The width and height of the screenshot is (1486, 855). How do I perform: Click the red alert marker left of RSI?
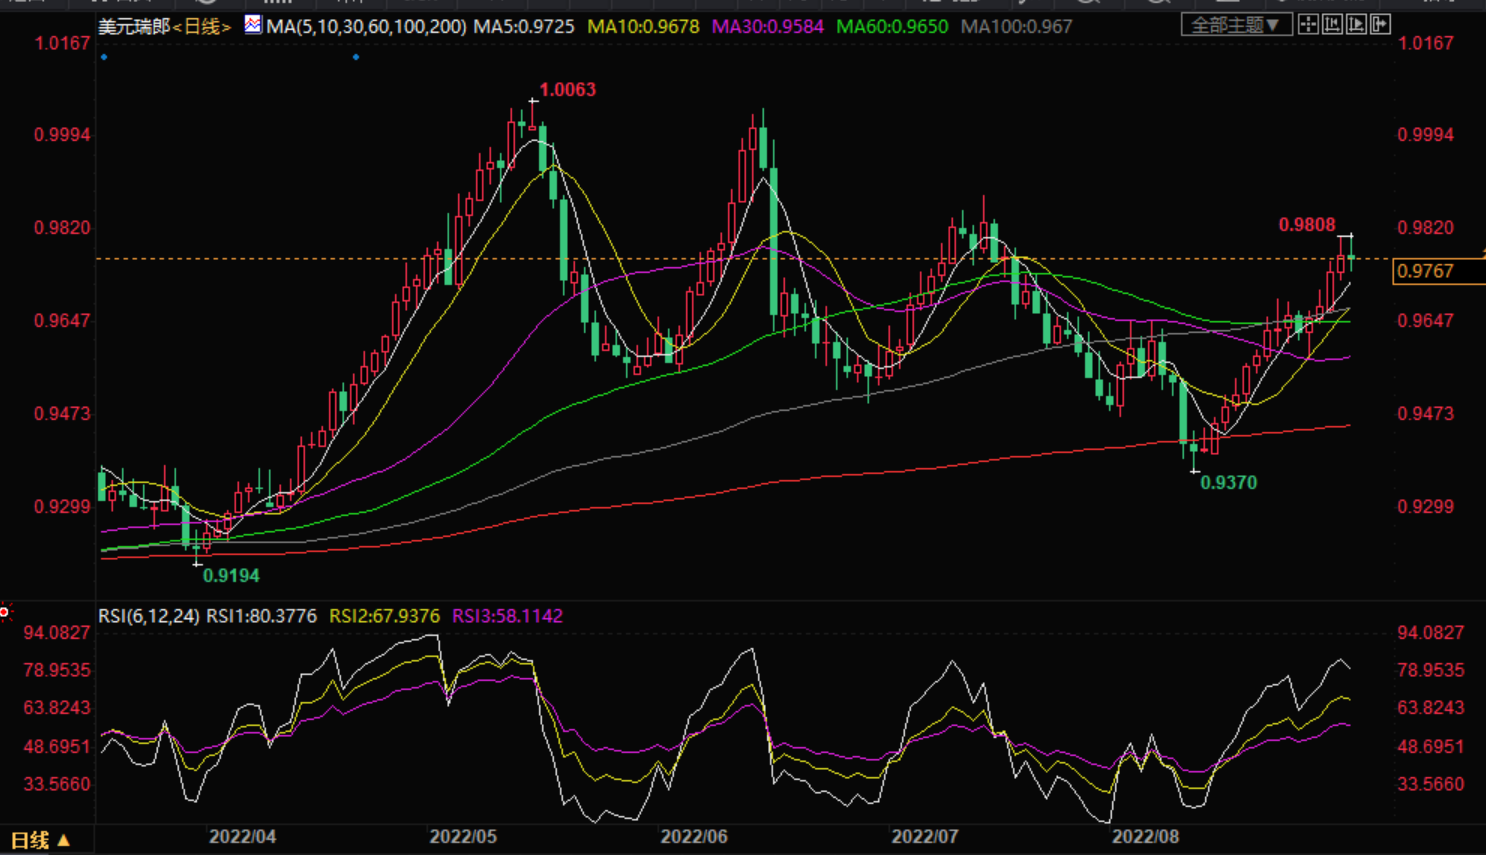coord(5,611)
